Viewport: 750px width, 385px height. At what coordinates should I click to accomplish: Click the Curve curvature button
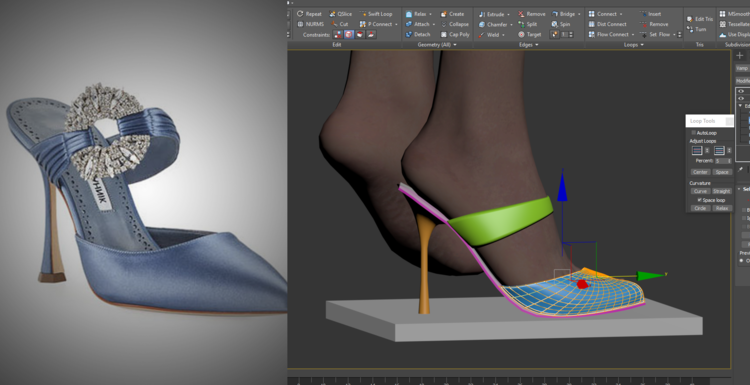(700, 191)
